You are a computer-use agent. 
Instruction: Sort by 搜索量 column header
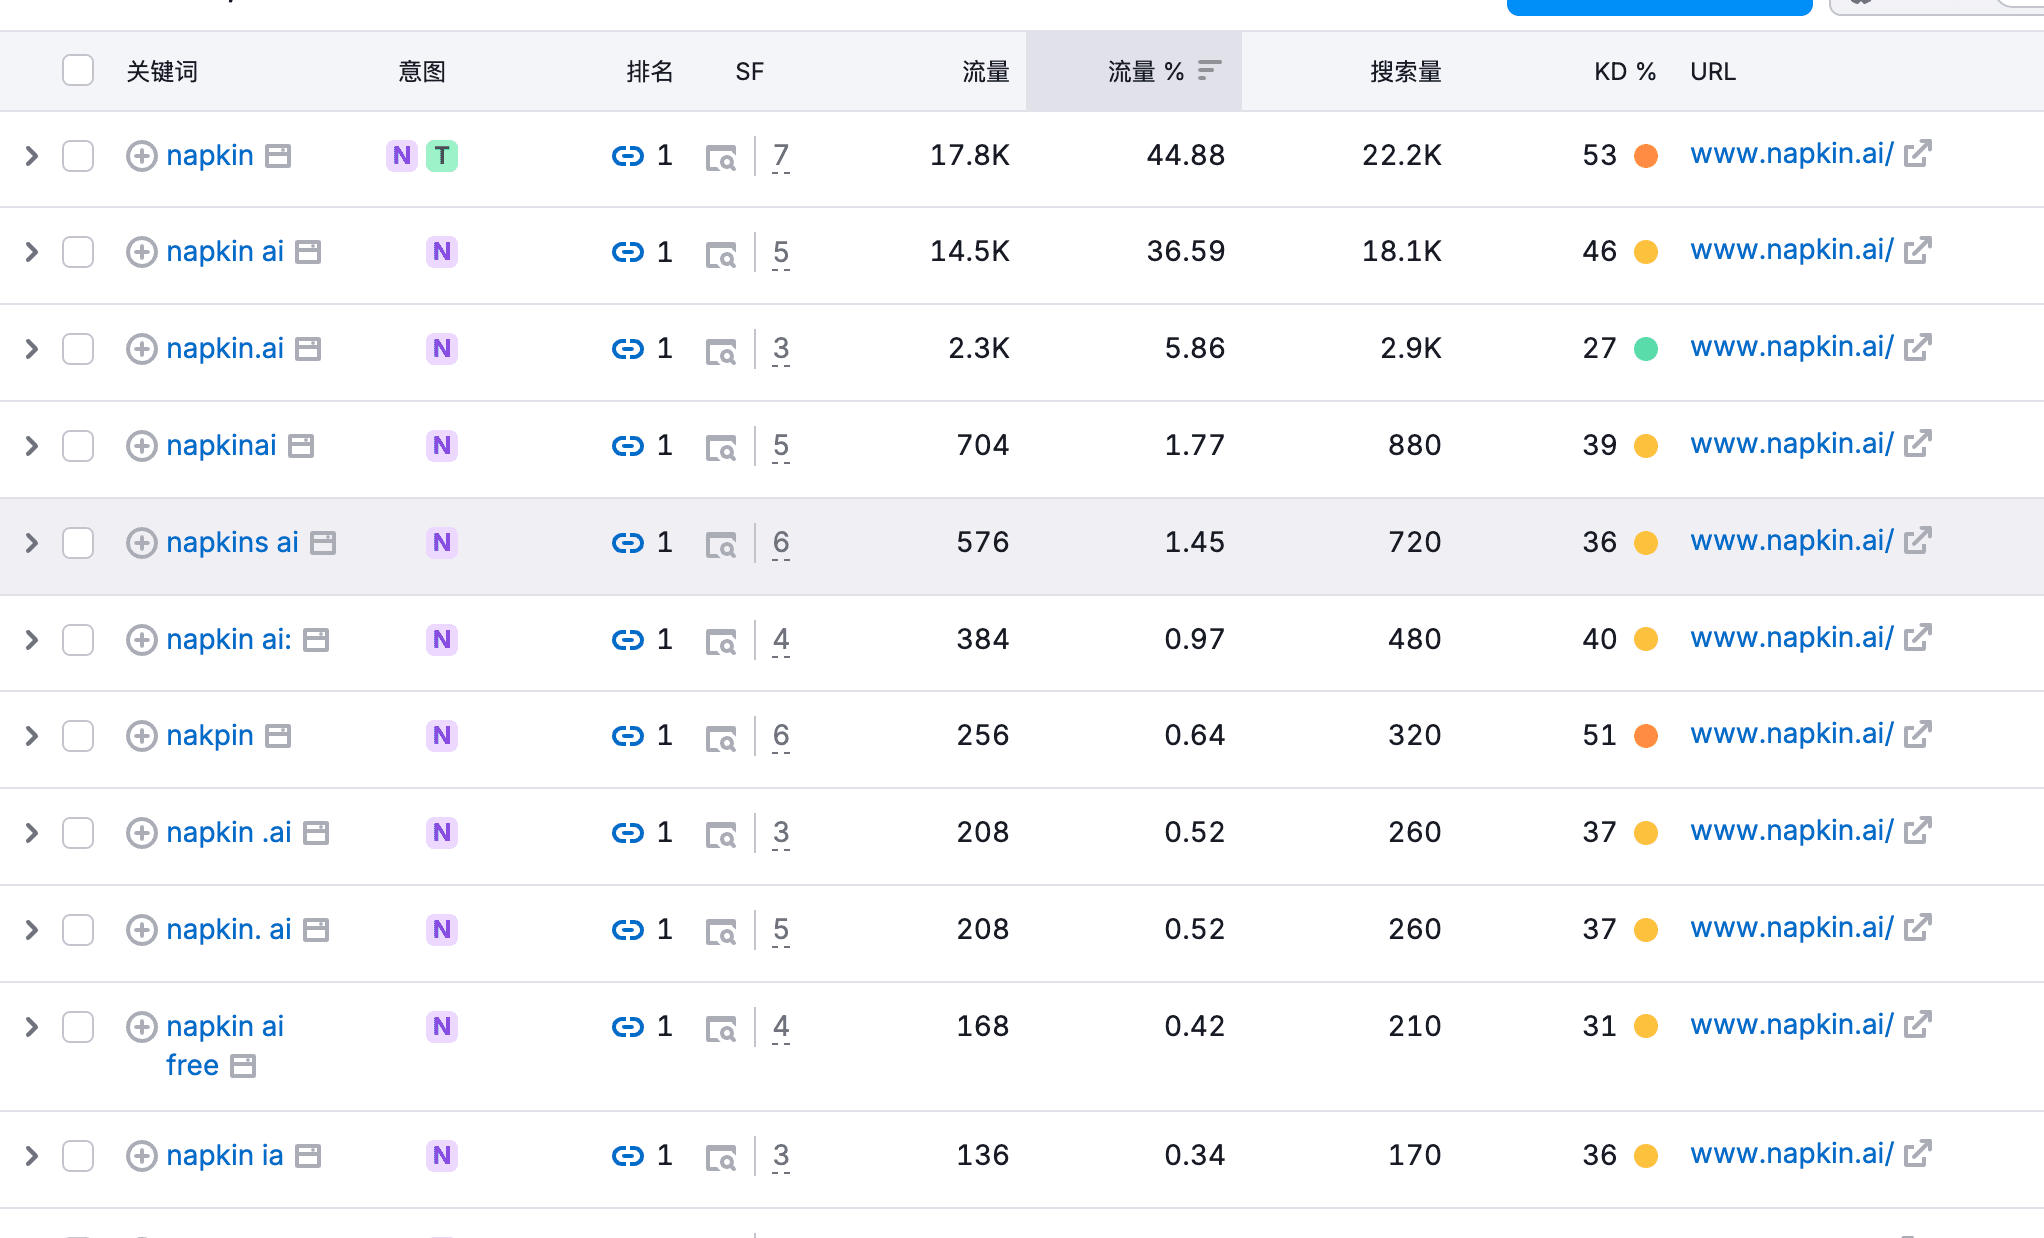pos(1406,72)
